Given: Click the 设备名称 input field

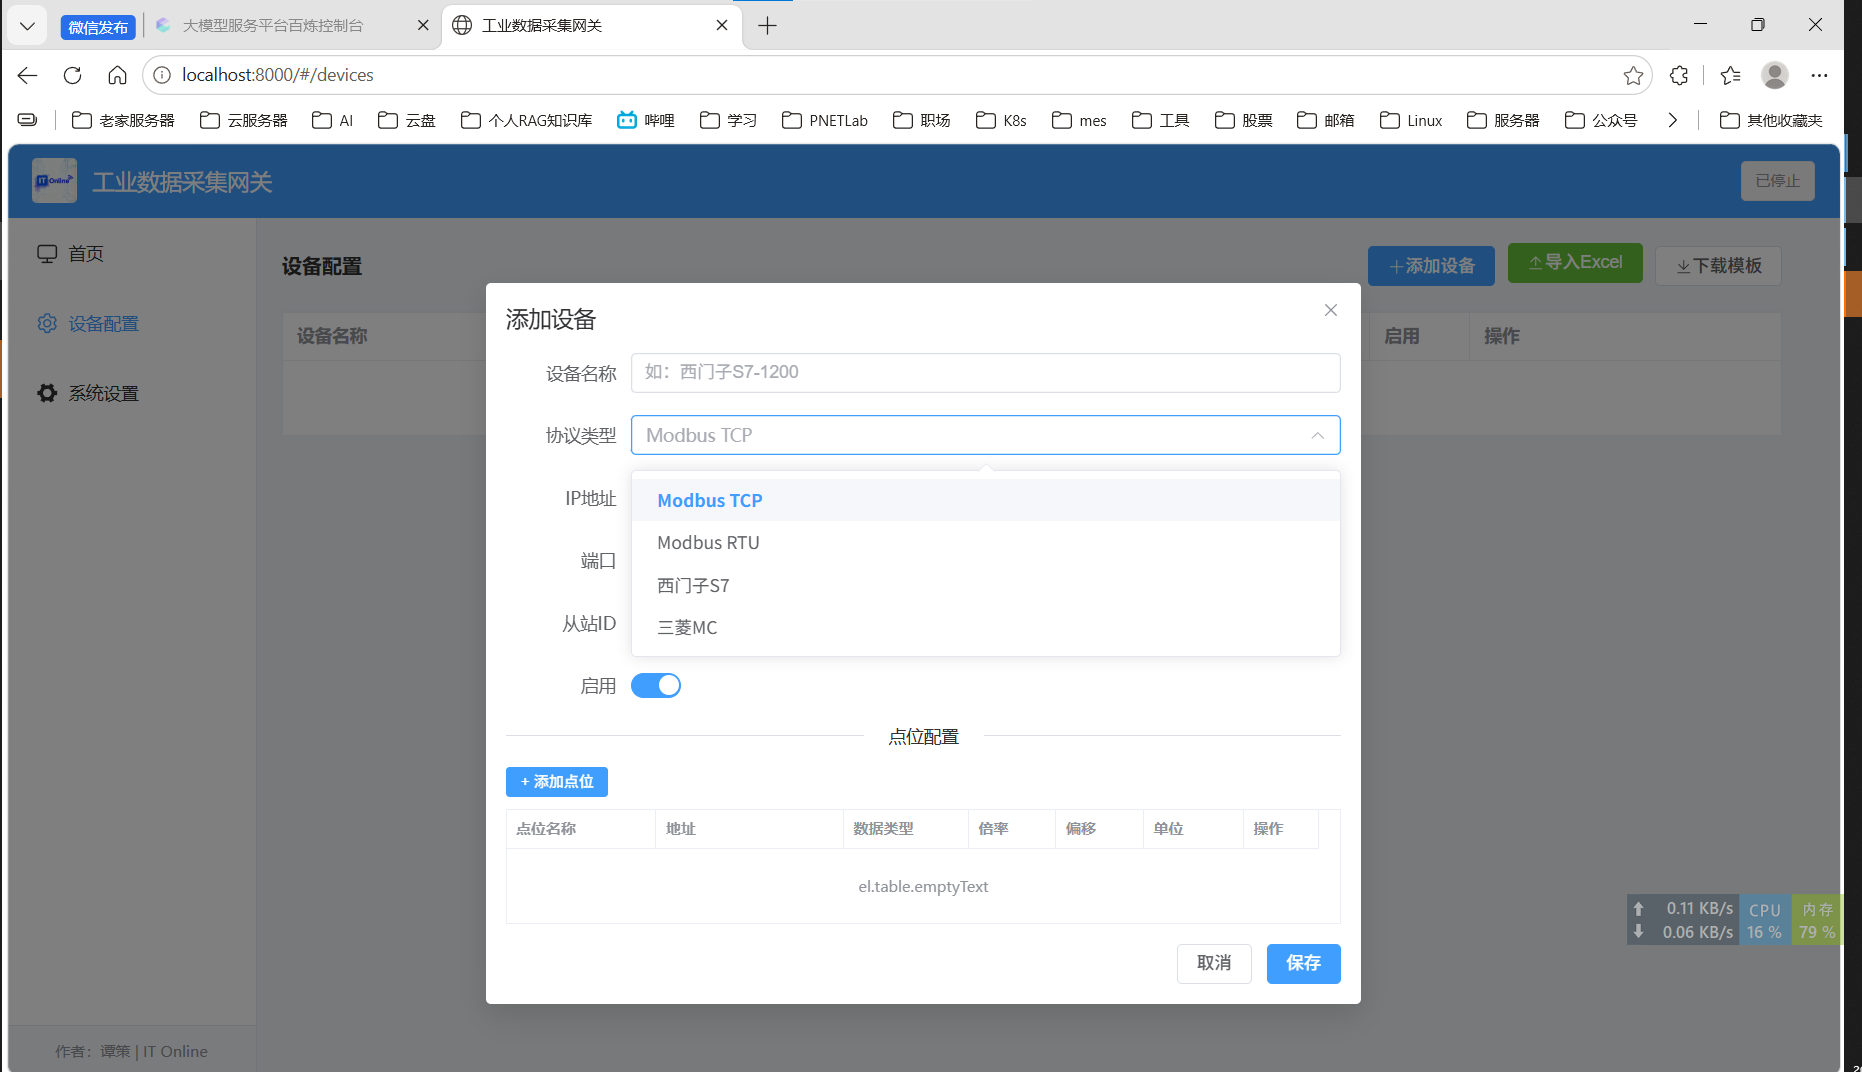Looking at the screenshot, I should (985, 372).
